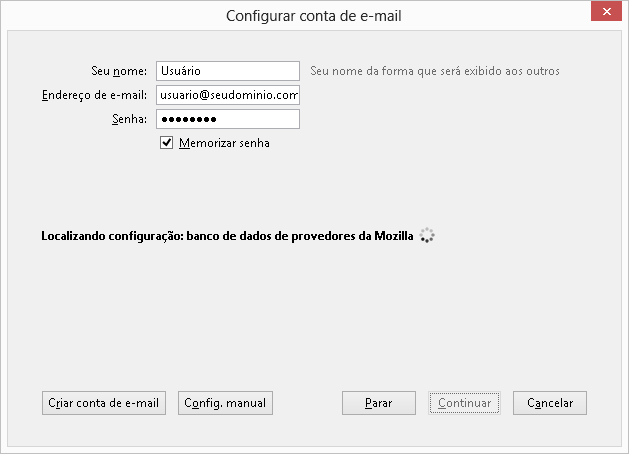
Task: Select the Senha password field
Action: click(228, 119)
